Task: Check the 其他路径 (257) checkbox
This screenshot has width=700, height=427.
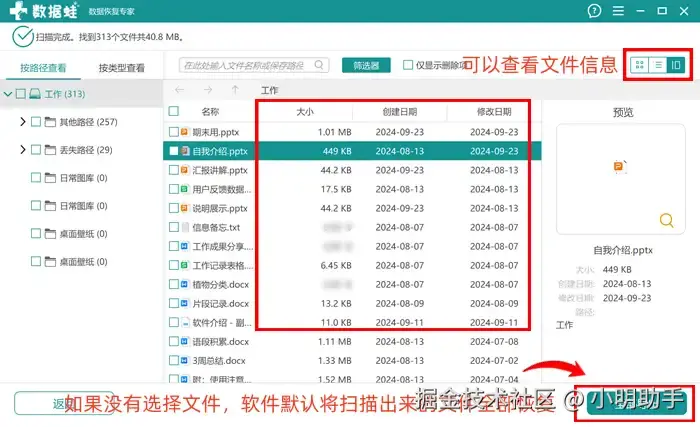Action: 36,122
